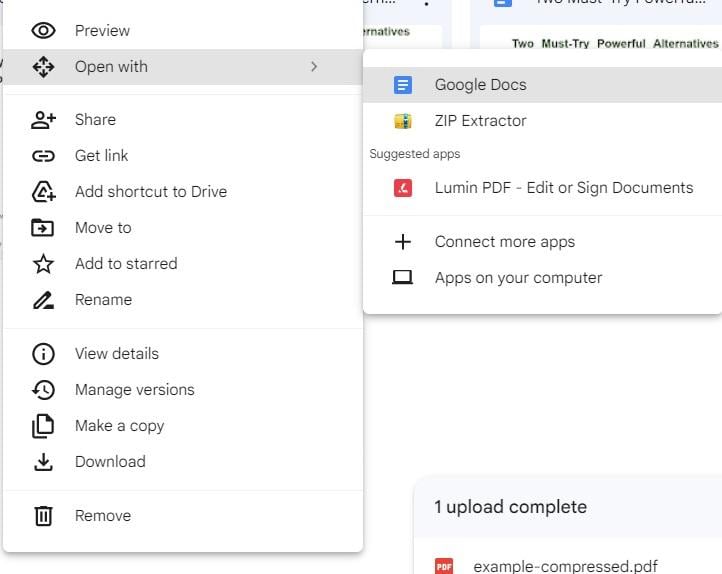This screenshot has height=574, width=722.
Task: Click the Lumin PDF app icon
Action: pyautogui.click(x=403, y=188)
